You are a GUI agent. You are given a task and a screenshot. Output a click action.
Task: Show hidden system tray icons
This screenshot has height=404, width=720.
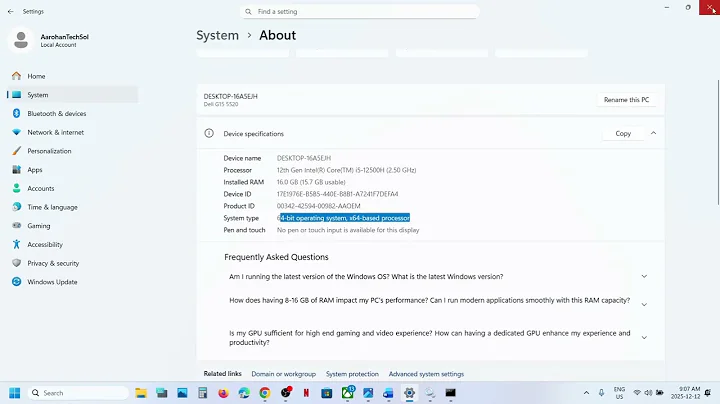coord(586,393)
